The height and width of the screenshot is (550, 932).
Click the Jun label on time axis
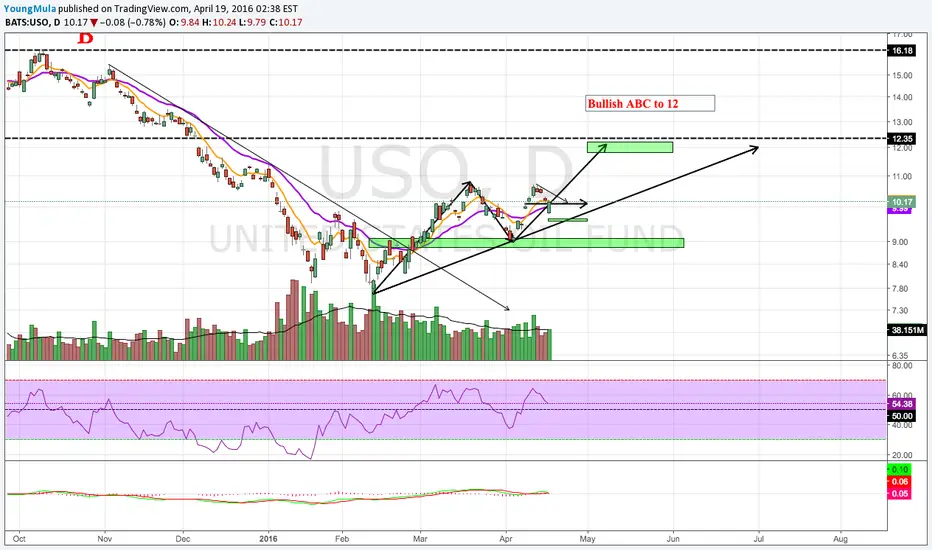(673, 539)
